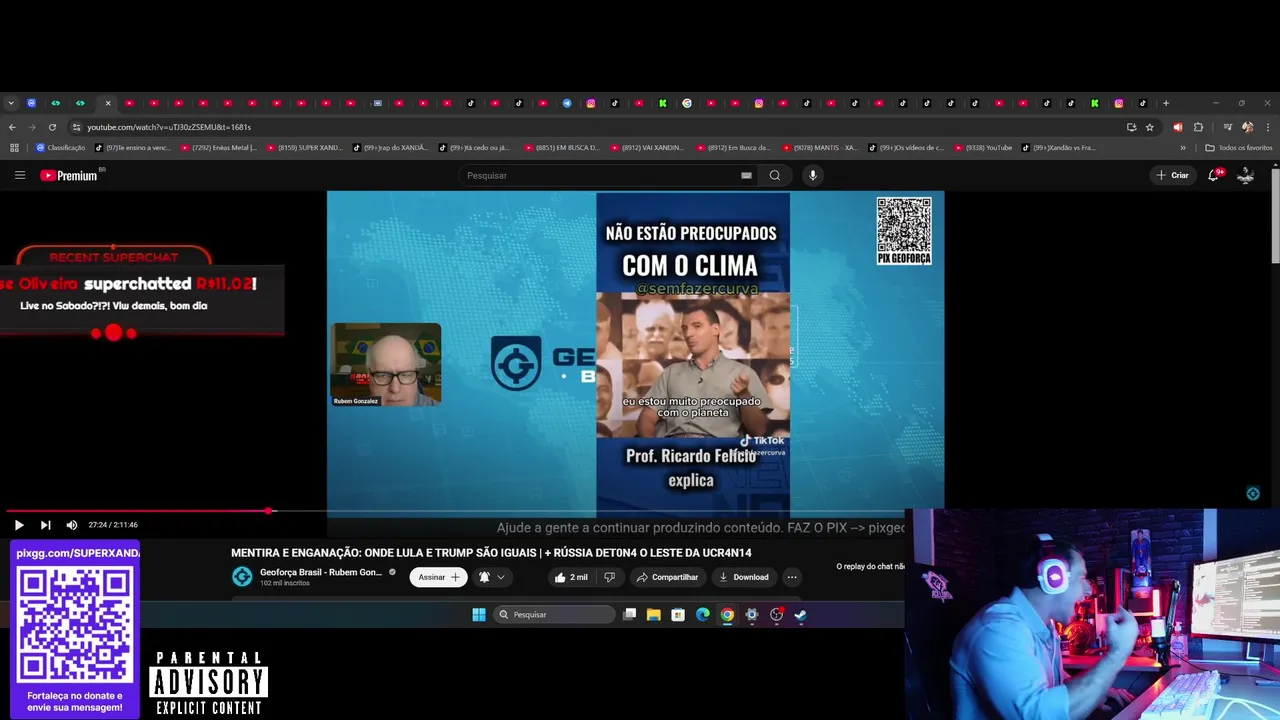1280x720 pixels.
Task: Open Chrome three-dot menu
Action: tap(1268, 127)
